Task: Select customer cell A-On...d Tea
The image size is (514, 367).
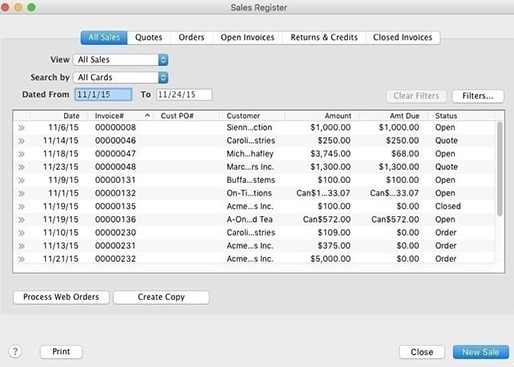Action: (x=250, y=219)
